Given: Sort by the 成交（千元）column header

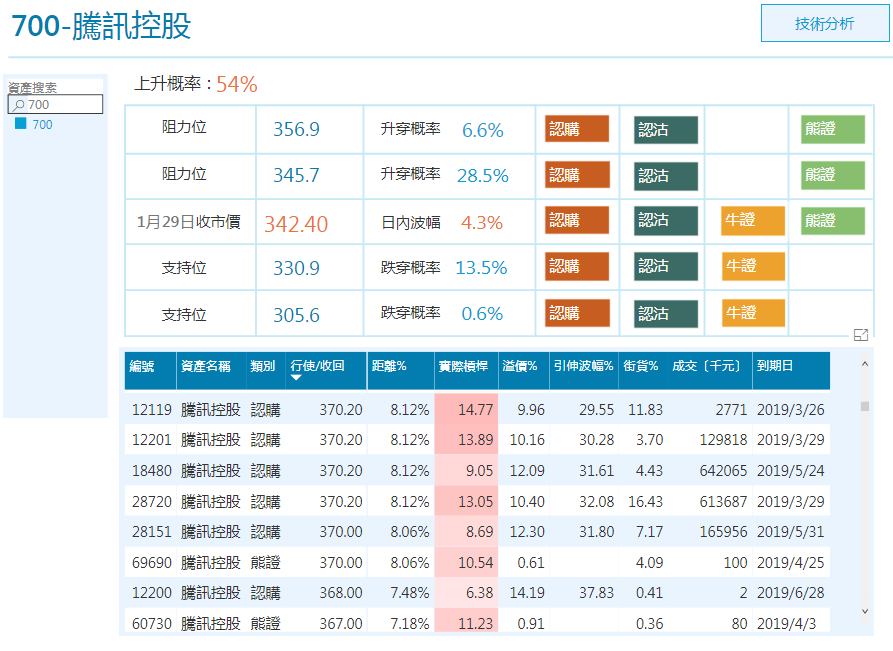Looking at the screenshot, I should (709, 371).
